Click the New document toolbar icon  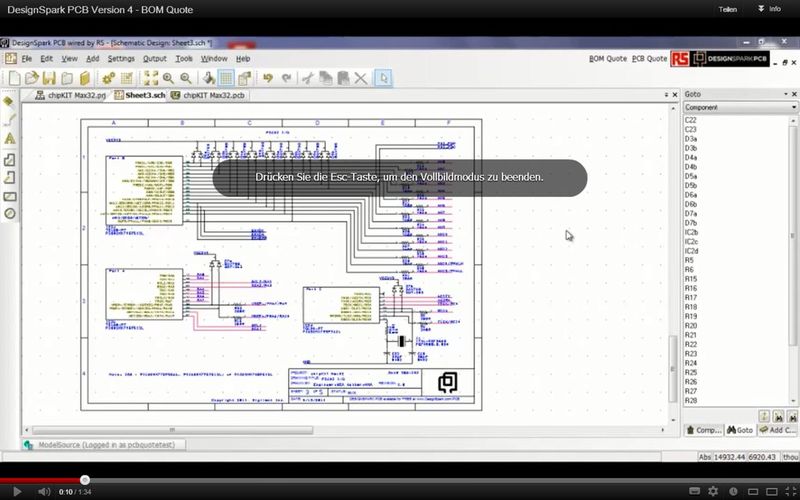pyautogui.click(x=14, y=78)
